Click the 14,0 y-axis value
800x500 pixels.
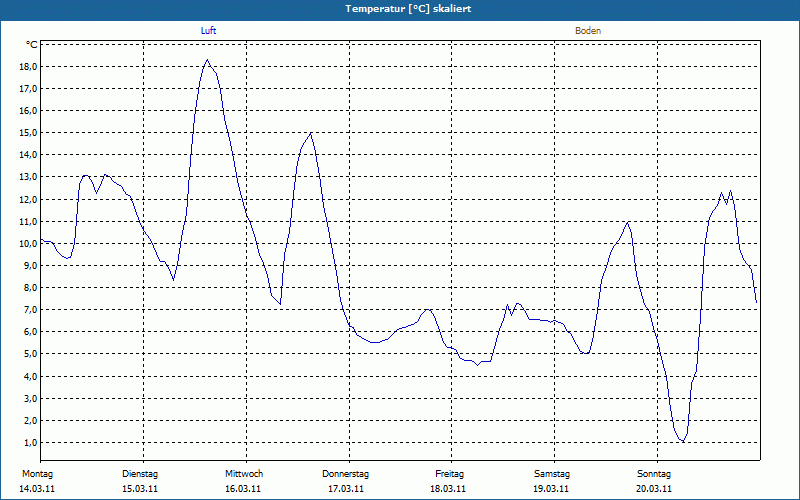tap(28, 155)
